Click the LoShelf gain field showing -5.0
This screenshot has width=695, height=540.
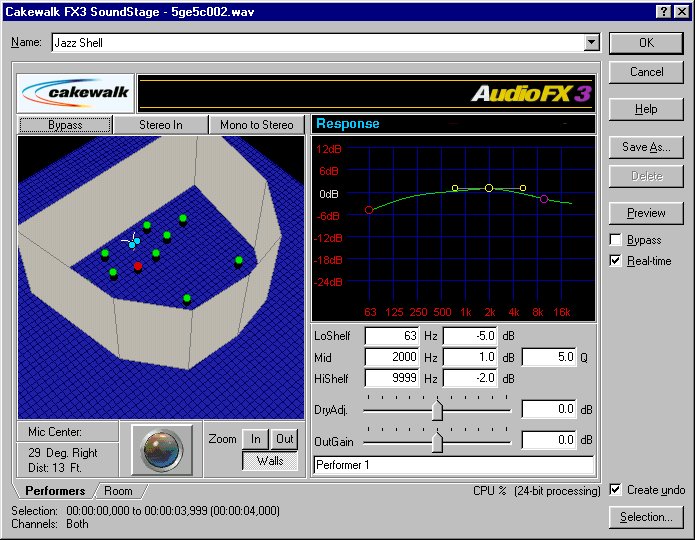pyautogui.click(x=470, y=336)
